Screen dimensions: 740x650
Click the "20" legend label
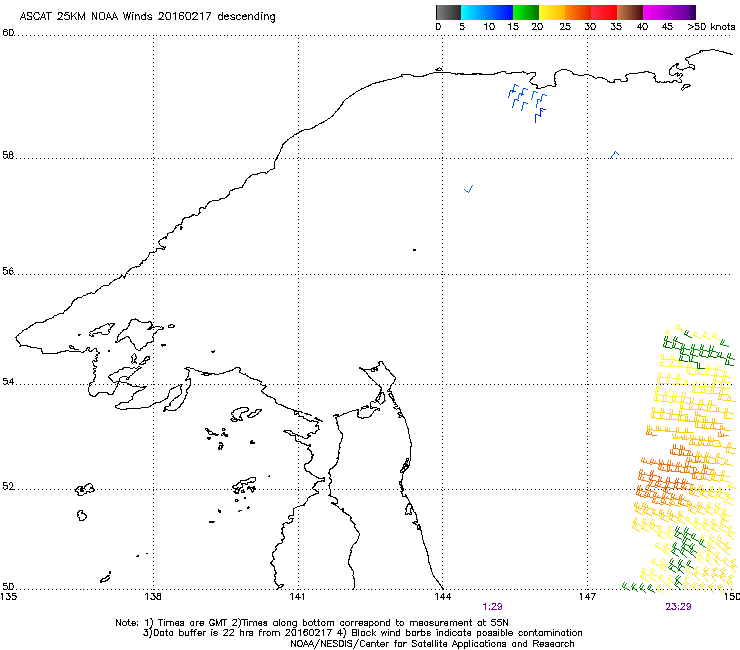click(537, 27)
